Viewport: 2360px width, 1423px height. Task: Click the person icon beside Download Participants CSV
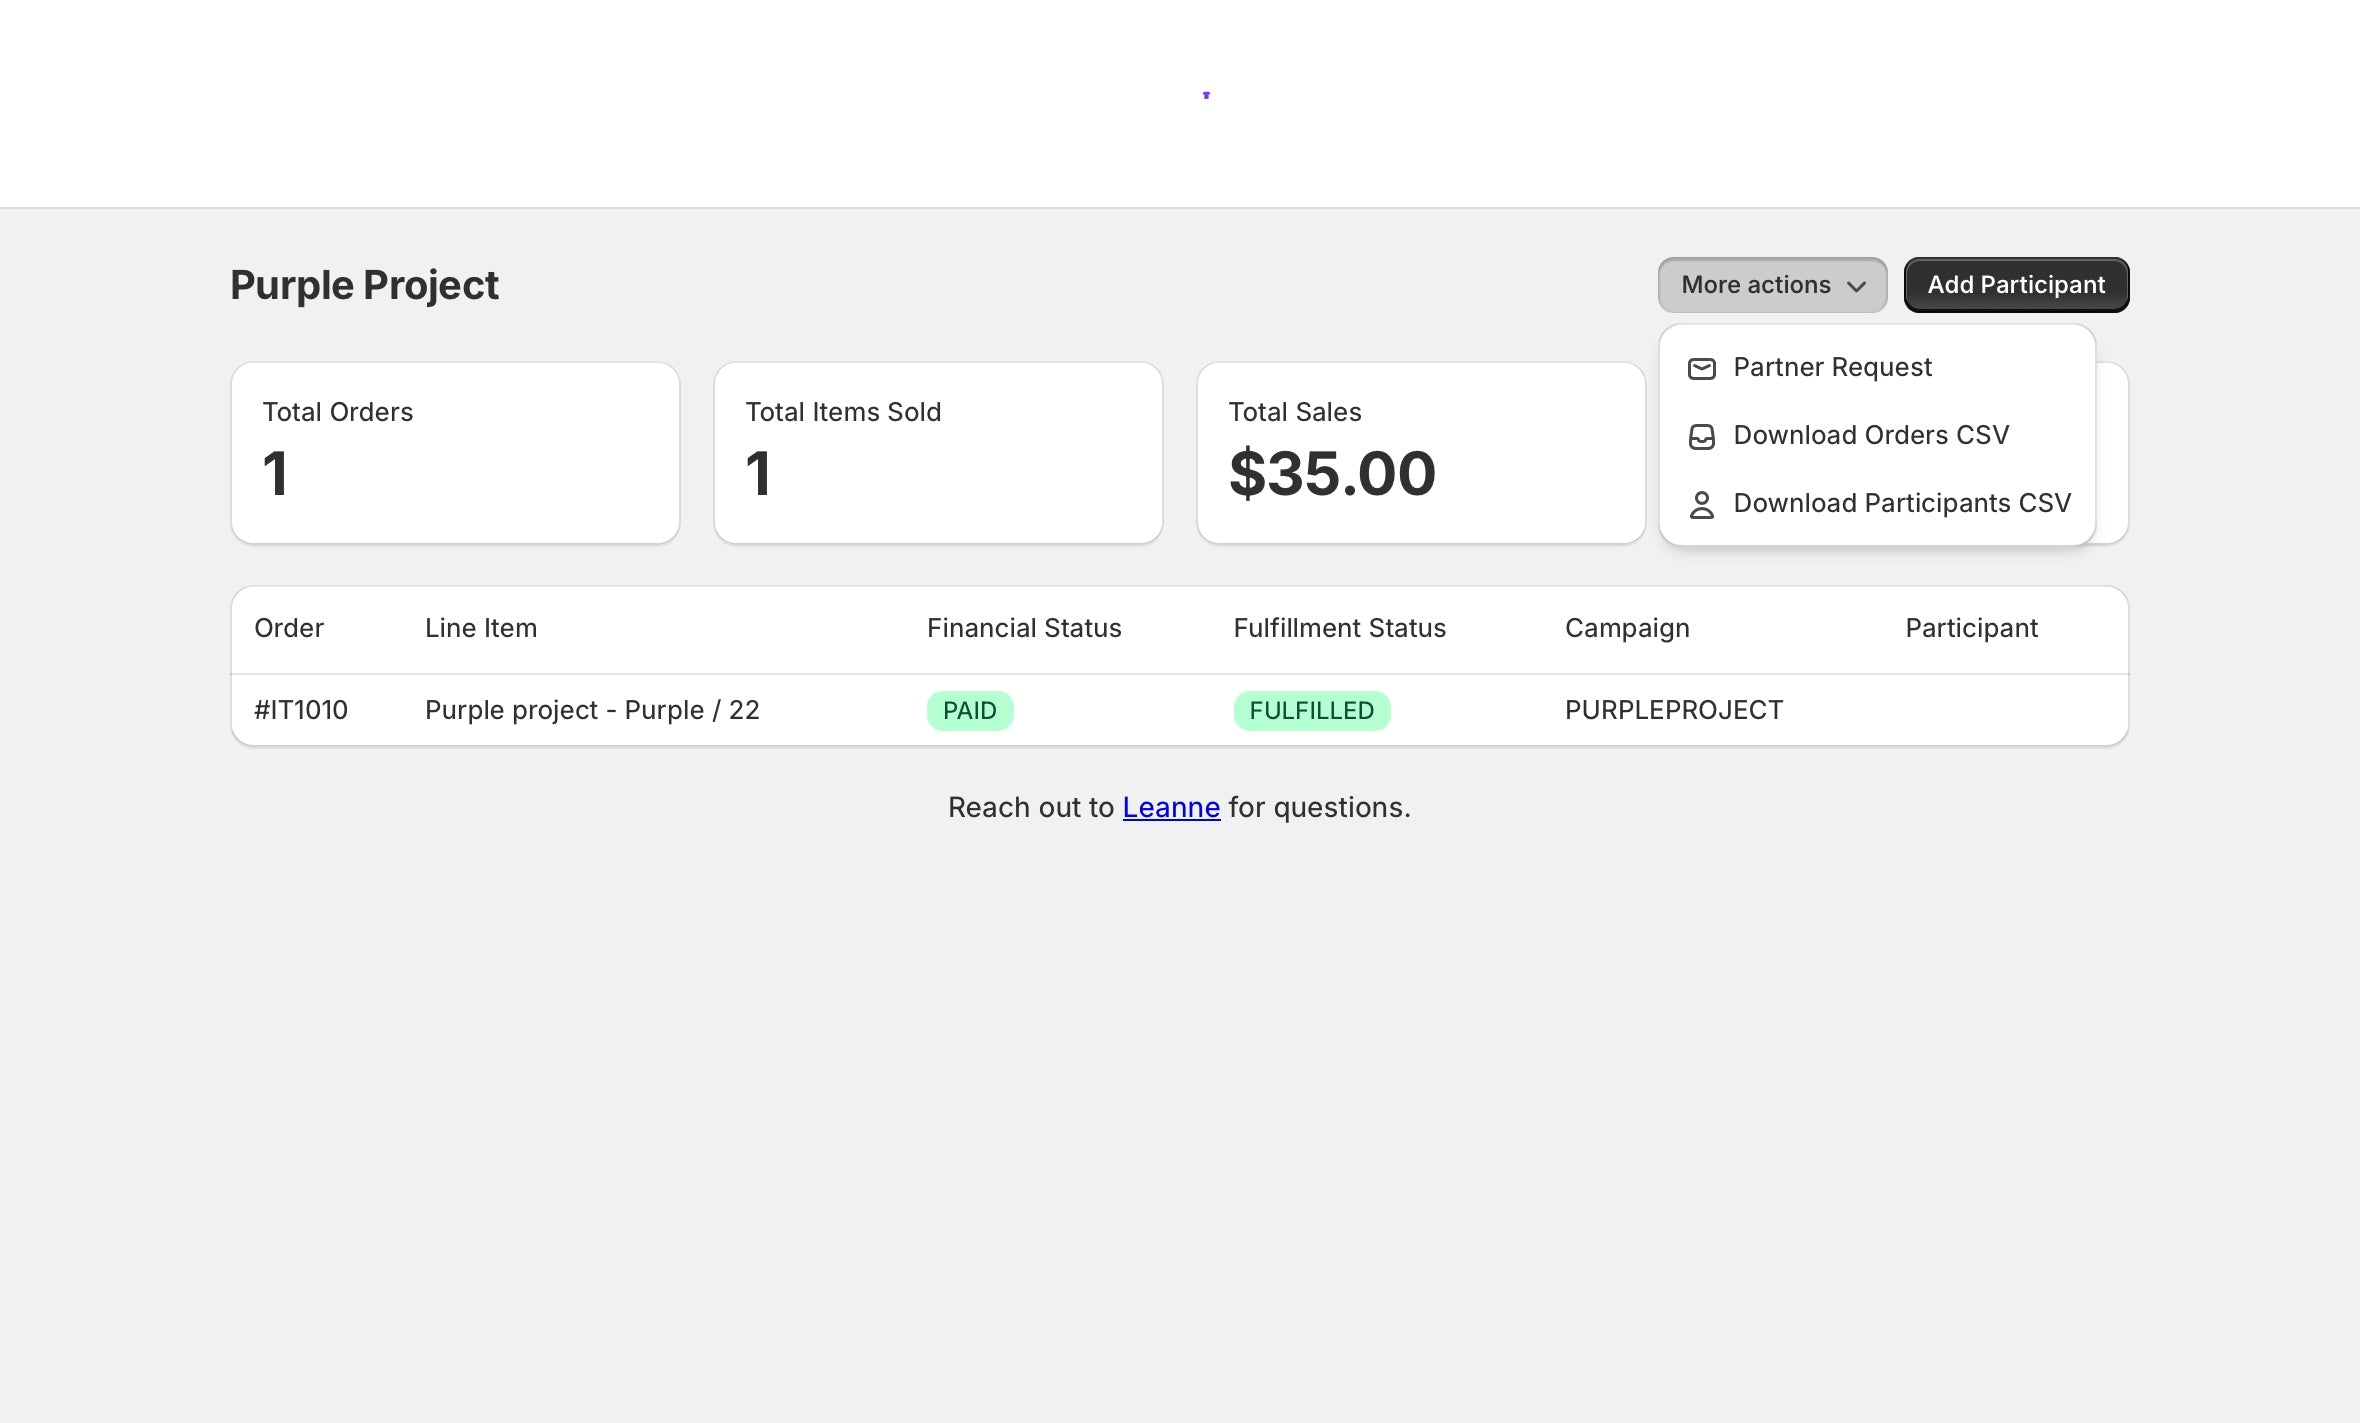tap(1701, 505)
